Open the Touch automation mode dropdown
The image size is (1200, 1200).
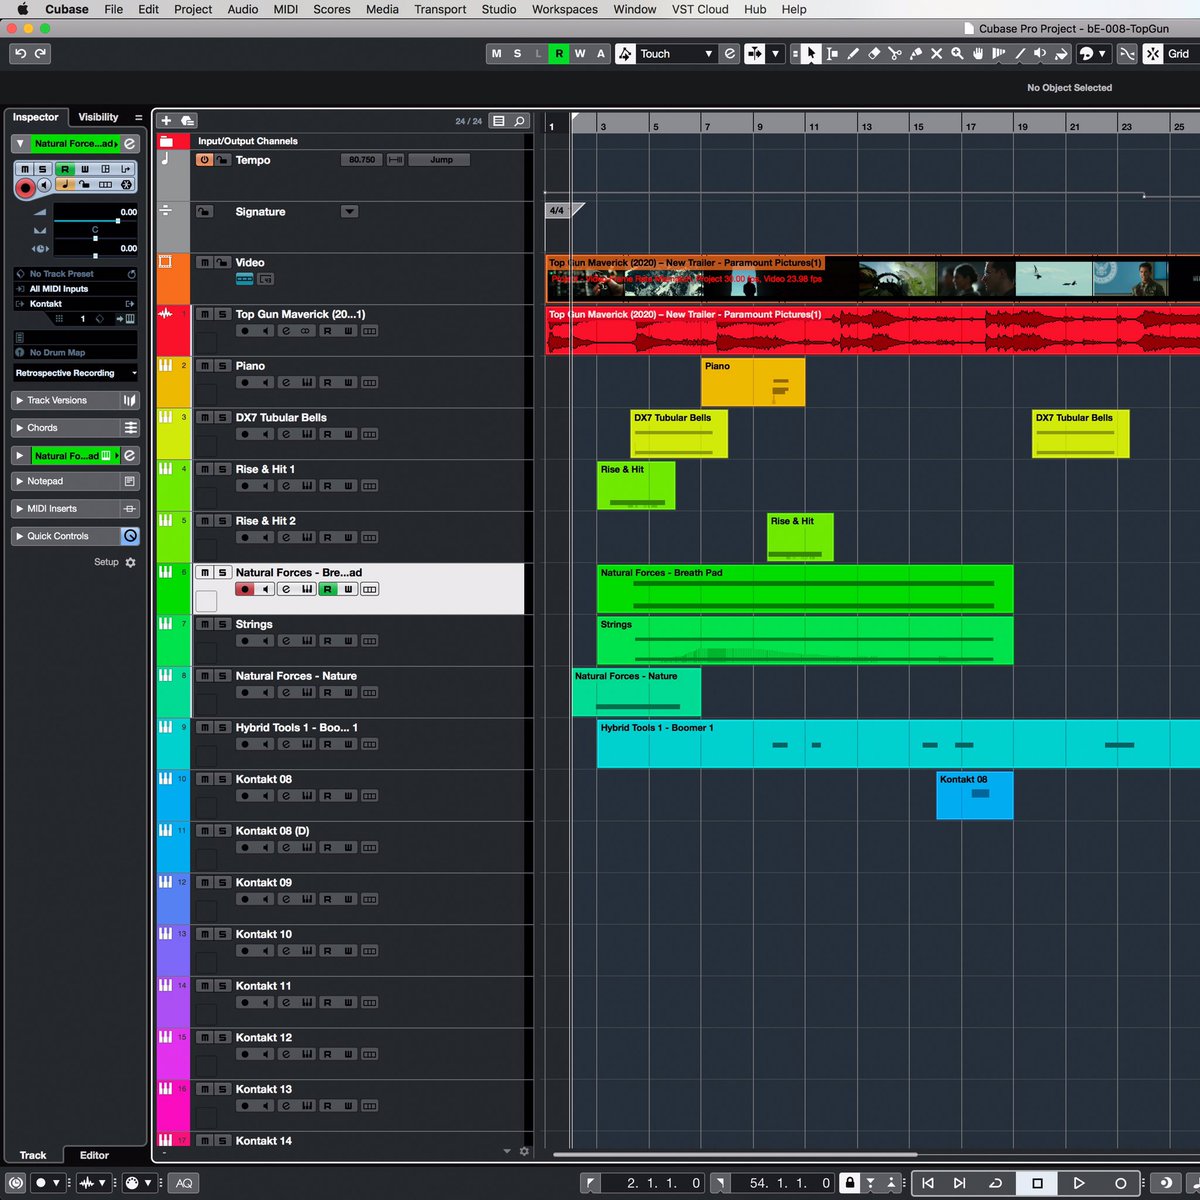(x=708, y=54)
